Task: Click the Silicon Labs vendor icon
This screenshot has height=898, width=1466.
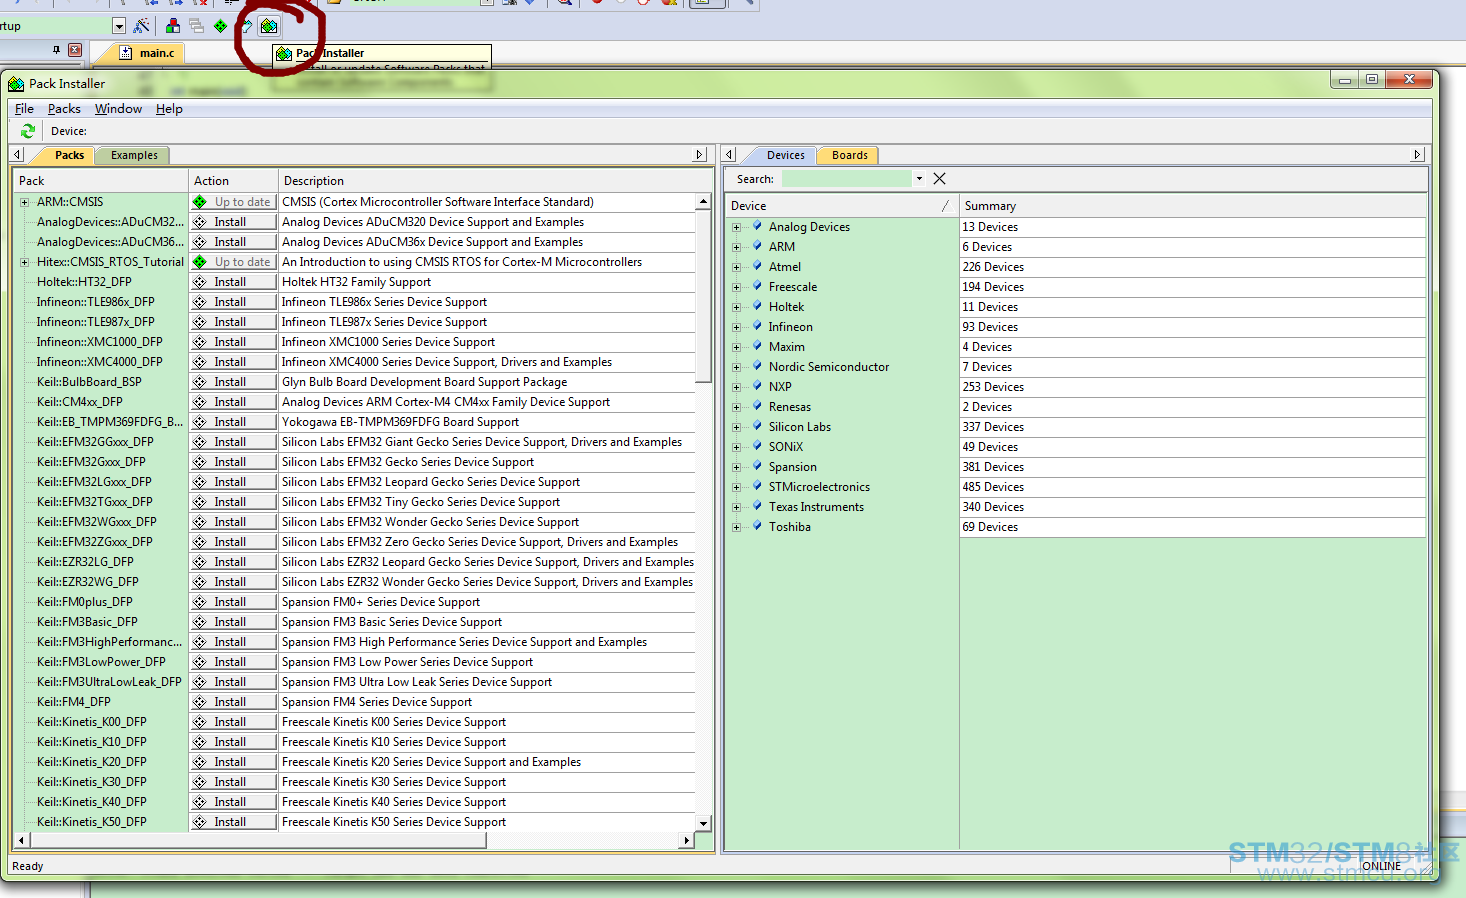Action: 757,426
